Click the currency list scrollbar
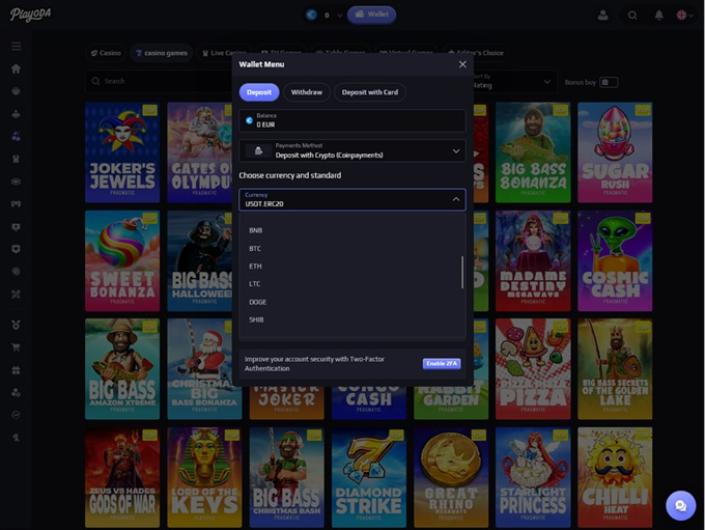This screenshot has height=530, width=705. point(462,272)
